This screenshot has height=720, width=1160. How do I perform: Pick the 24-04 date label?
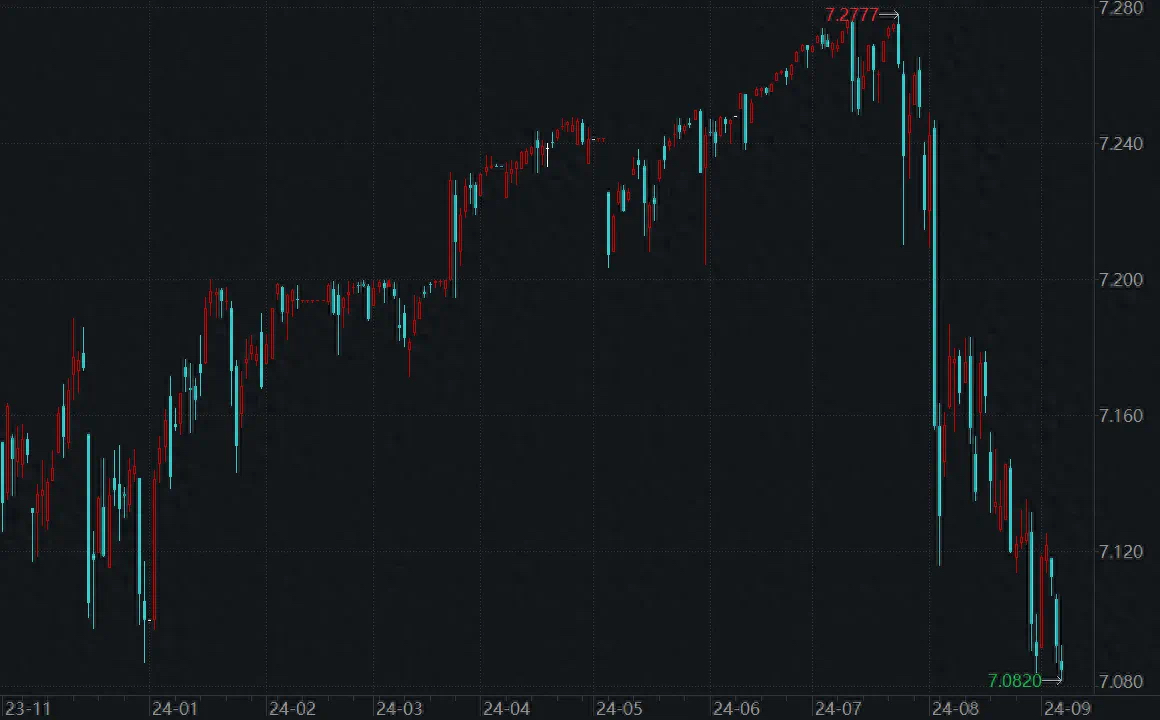[x=506, y=708]
